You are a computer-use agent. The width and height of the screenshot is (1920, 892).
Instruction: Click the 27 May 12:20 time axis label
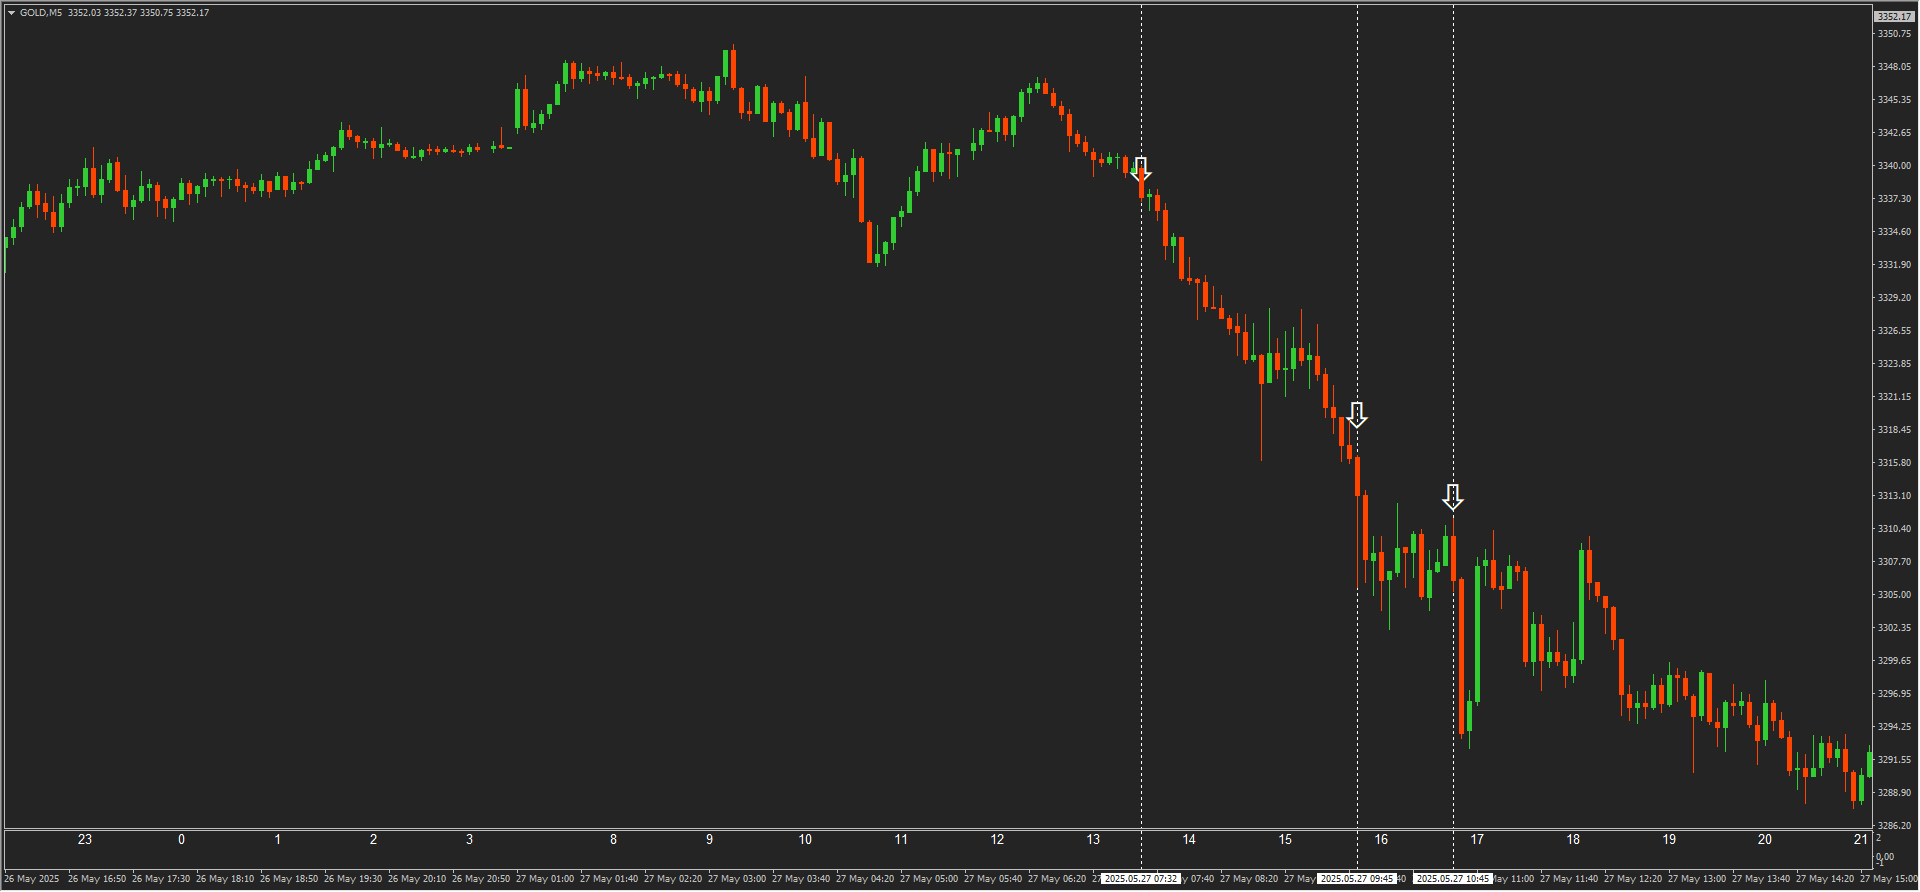point(1633,880)
